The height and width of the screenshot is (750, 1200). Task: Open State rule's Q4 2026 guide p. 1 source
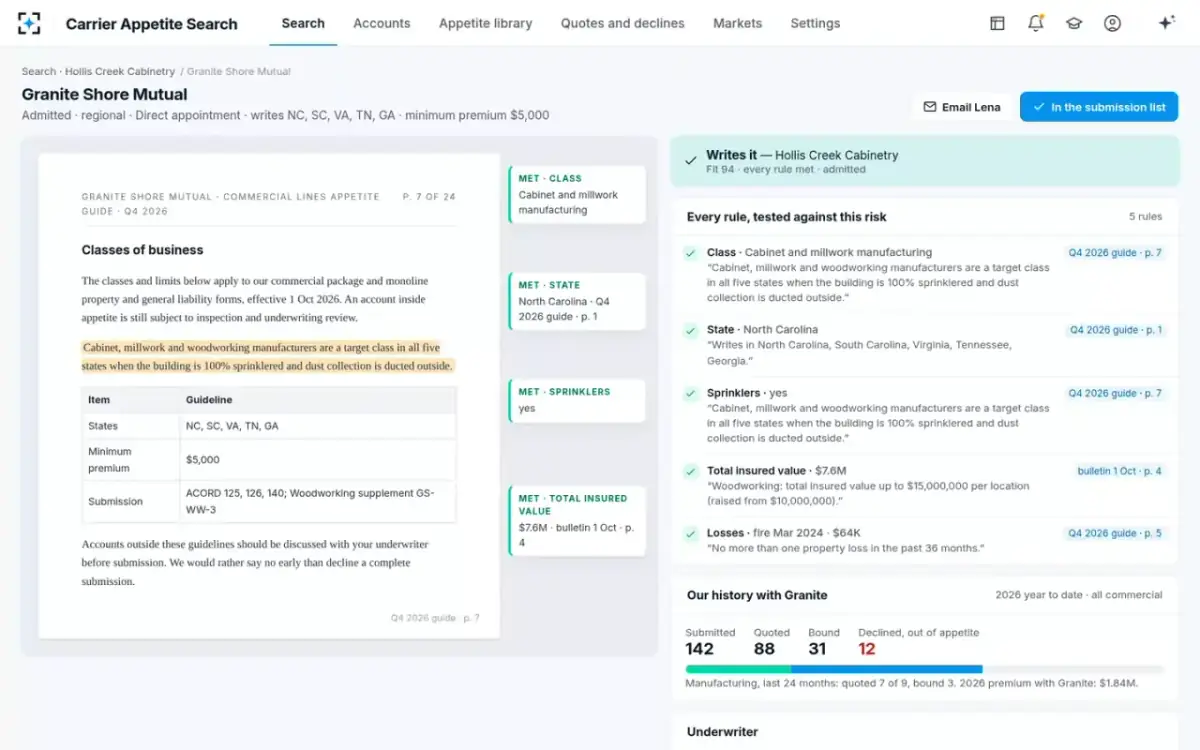click(1115, 330)
